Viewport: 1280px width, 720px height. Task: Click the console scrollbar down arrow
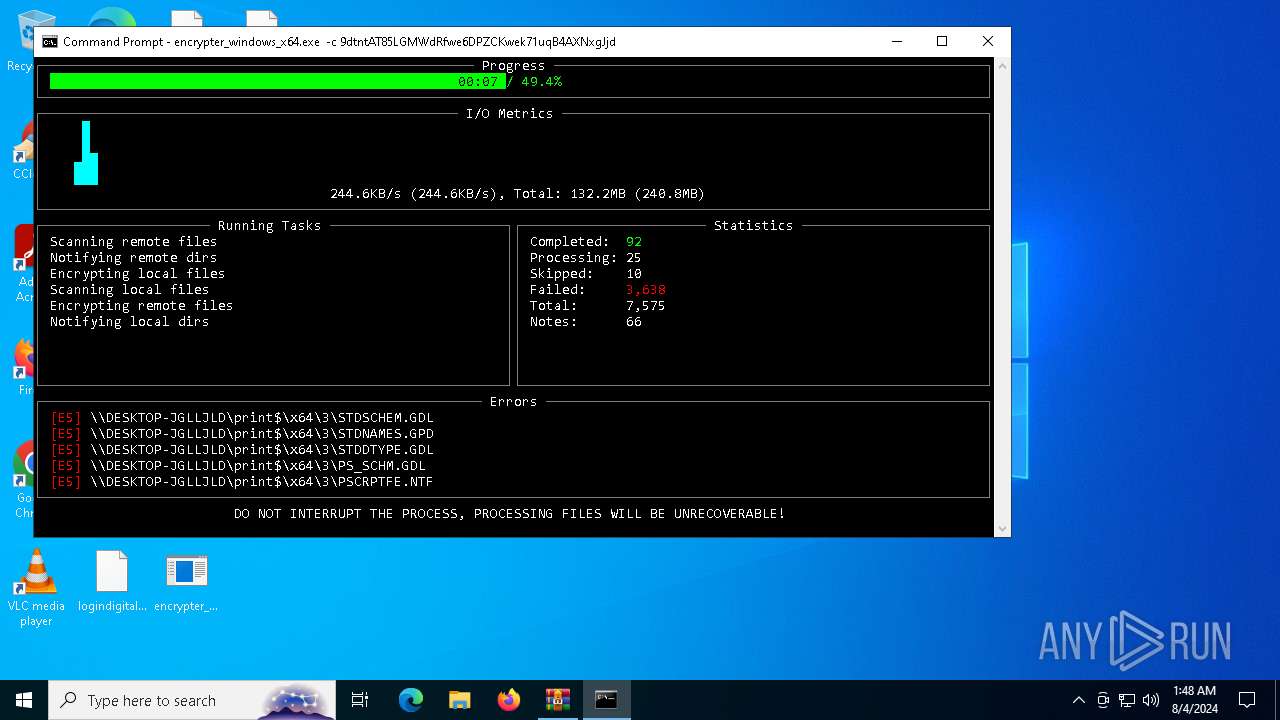coord(1003,529)
